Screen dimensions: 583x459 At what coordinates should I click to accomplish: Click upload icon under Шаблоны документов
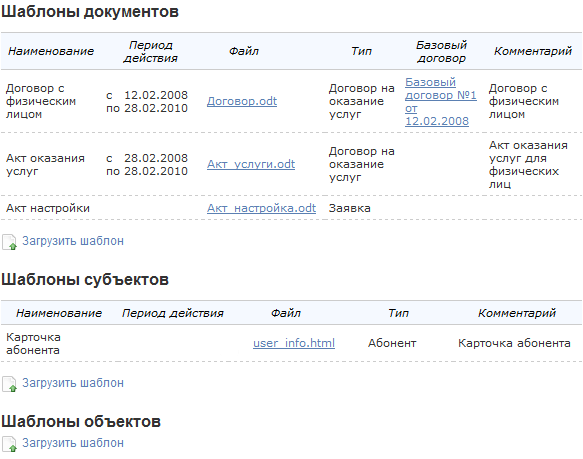9,242
